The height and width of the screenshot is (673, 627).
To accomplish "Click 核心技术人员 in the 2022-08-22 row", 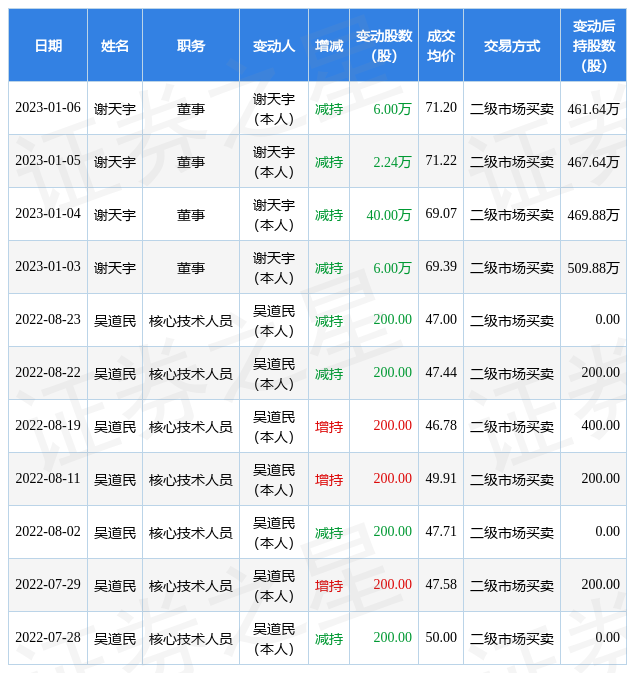I will (x=191, y=374).
